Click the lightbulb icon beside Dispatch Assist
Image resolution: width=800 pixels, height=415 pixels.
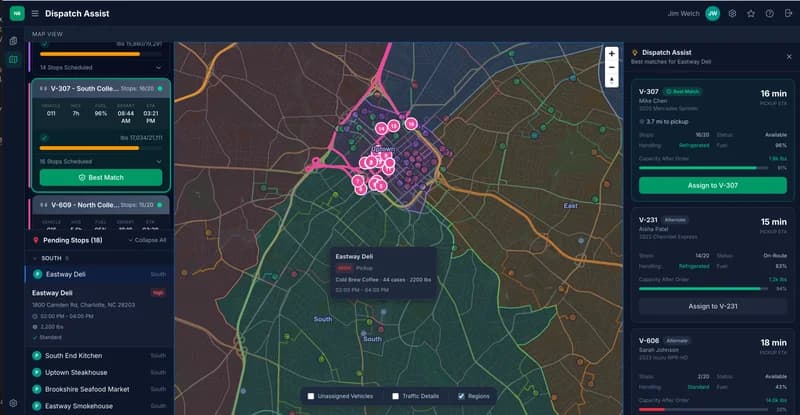click(x=635, y=53)
